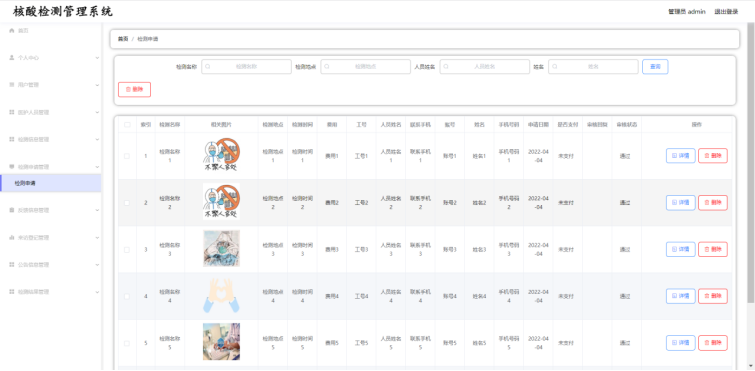Click the grid icon beside 公告信息管理

point(12,265)
